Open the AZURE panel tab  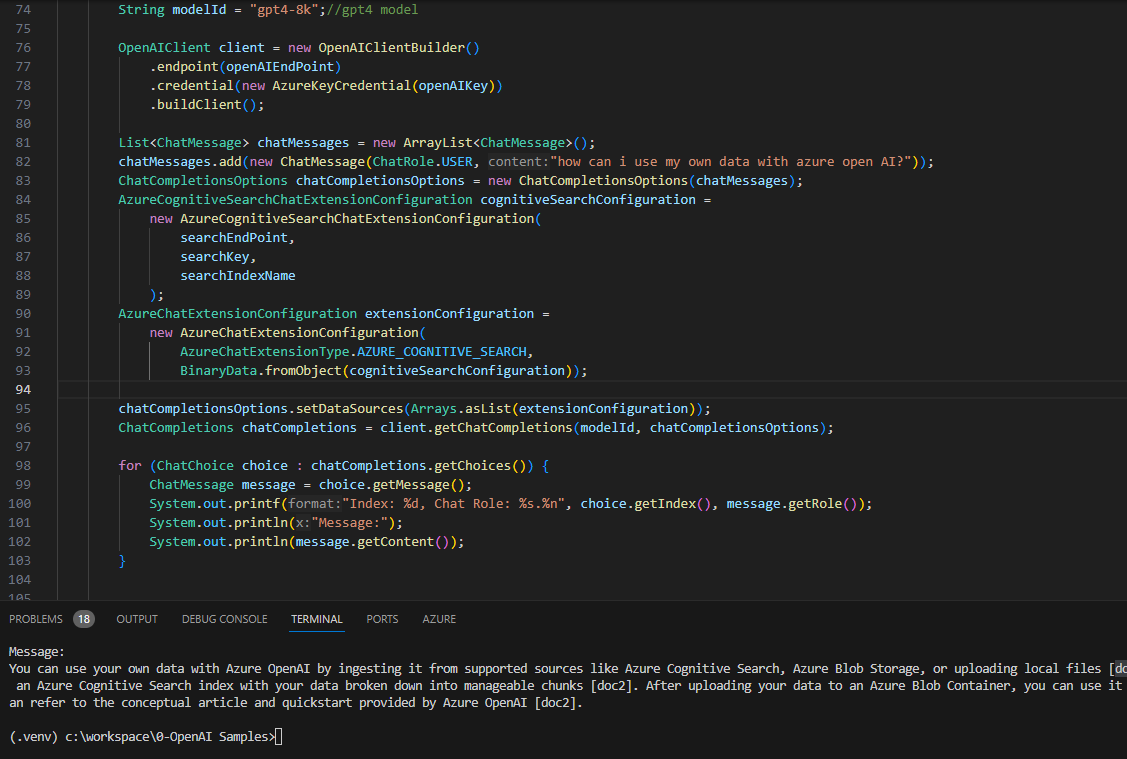(438, 618)
